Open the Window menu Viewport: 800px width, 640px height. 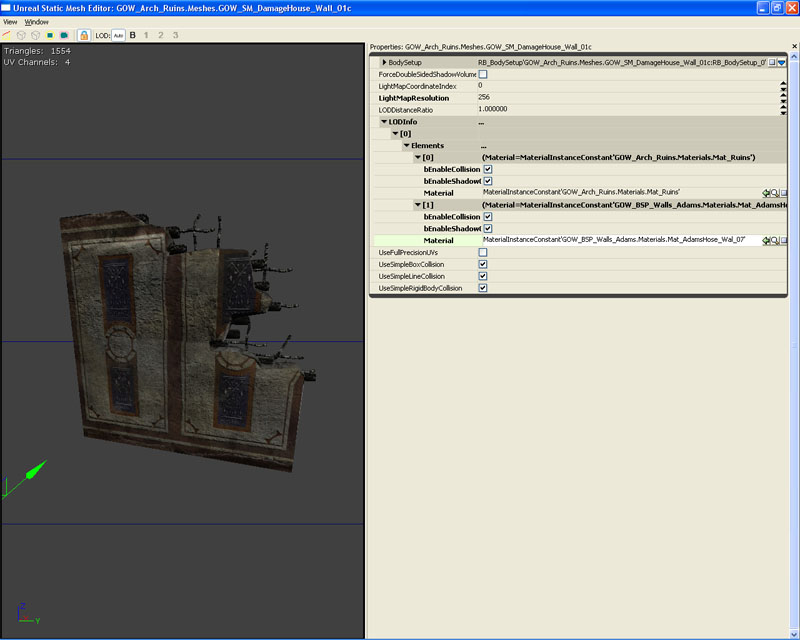[x=37, y=22]
